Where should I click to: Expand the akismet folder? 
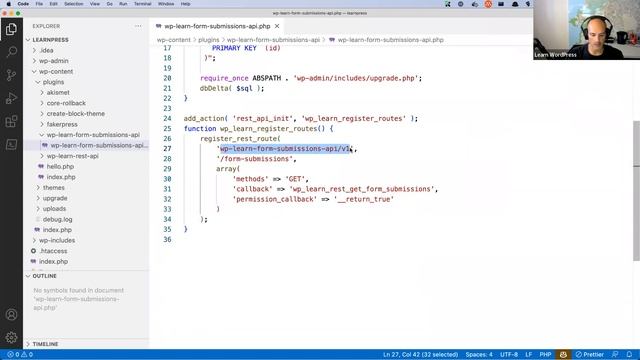42,93
